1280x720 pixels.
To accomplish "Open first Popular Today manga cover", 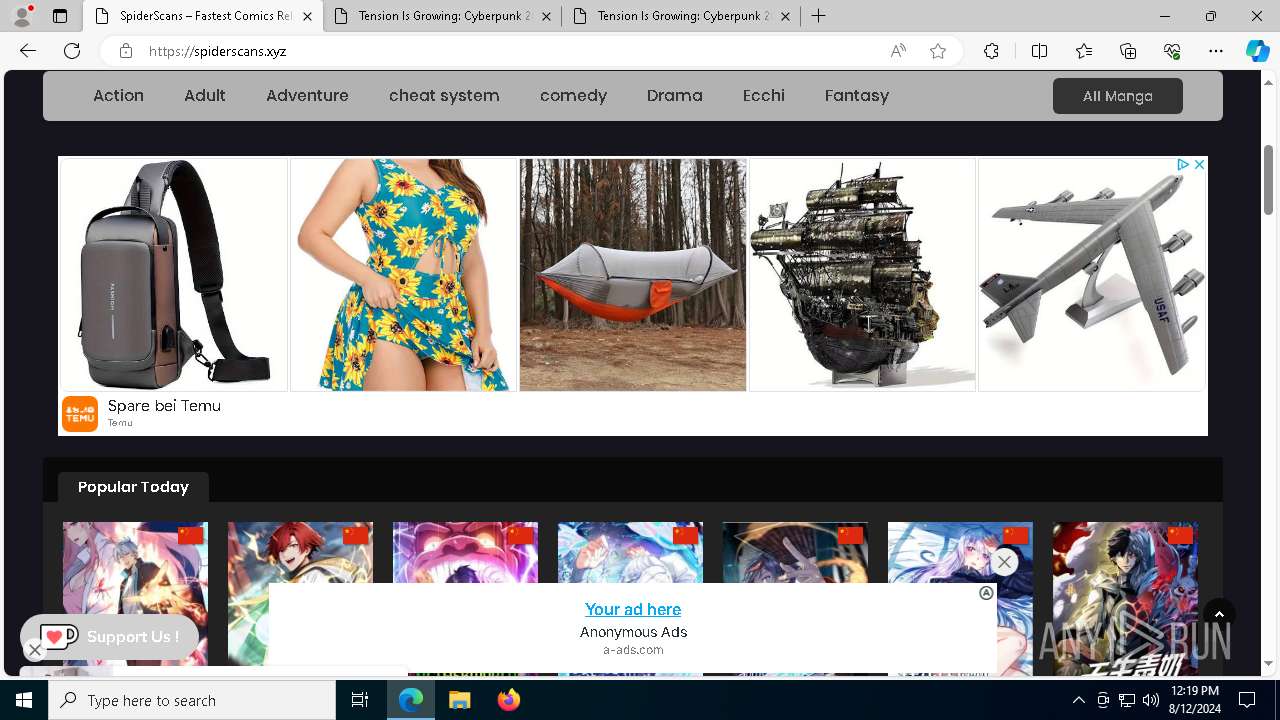I will pos(135,597).
